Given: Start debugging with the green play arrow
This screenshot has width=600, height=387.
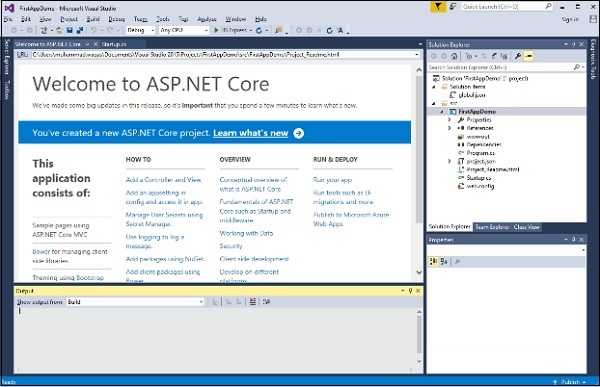Looking at the screenshot, I should (216, 30).
